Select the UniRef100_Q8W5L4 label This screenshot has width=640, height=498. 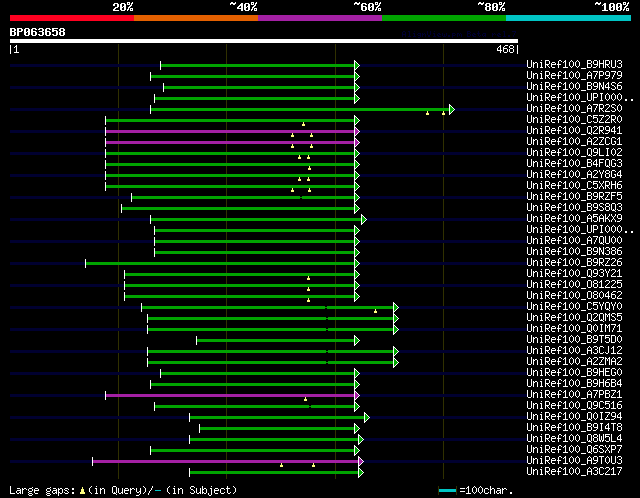[x=574, y=439]
